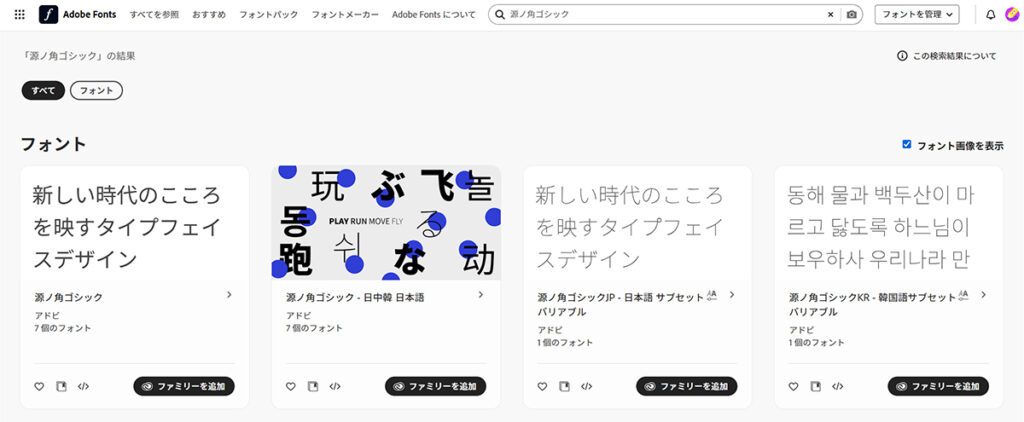Open 源ノ角ゴシックJP family chevron

tap(732, 295)
